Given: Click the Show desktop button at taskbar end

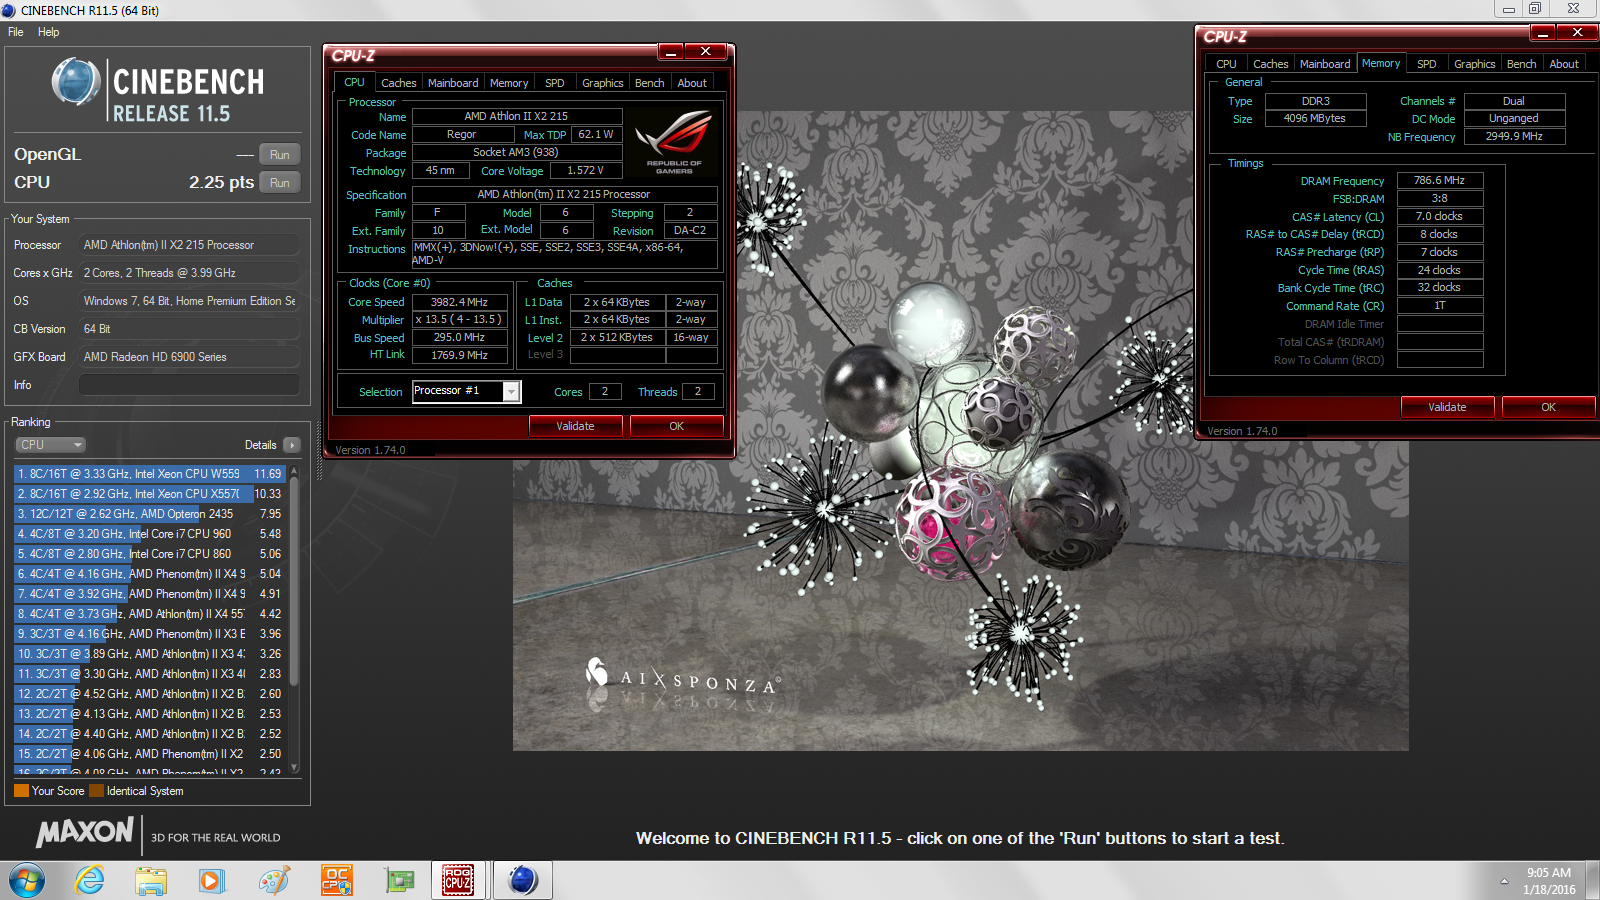Looking at the screenshot, I should click(1593, 881).
